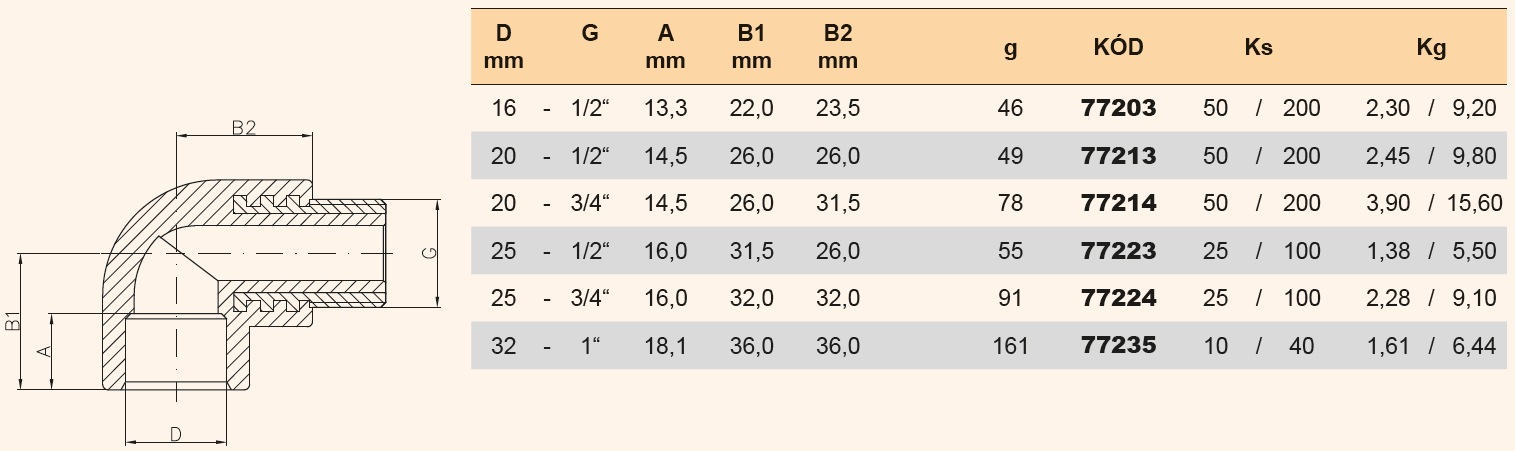
Task: Click the Ks column header
Action: [1258, 47]
